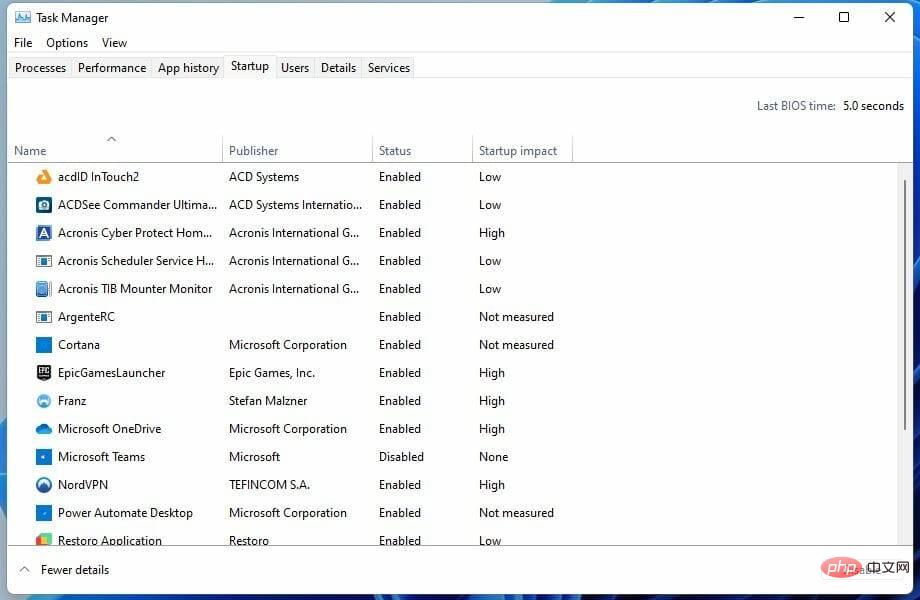Select the Power Automate Desktop entry

click(x=125, y=513)
